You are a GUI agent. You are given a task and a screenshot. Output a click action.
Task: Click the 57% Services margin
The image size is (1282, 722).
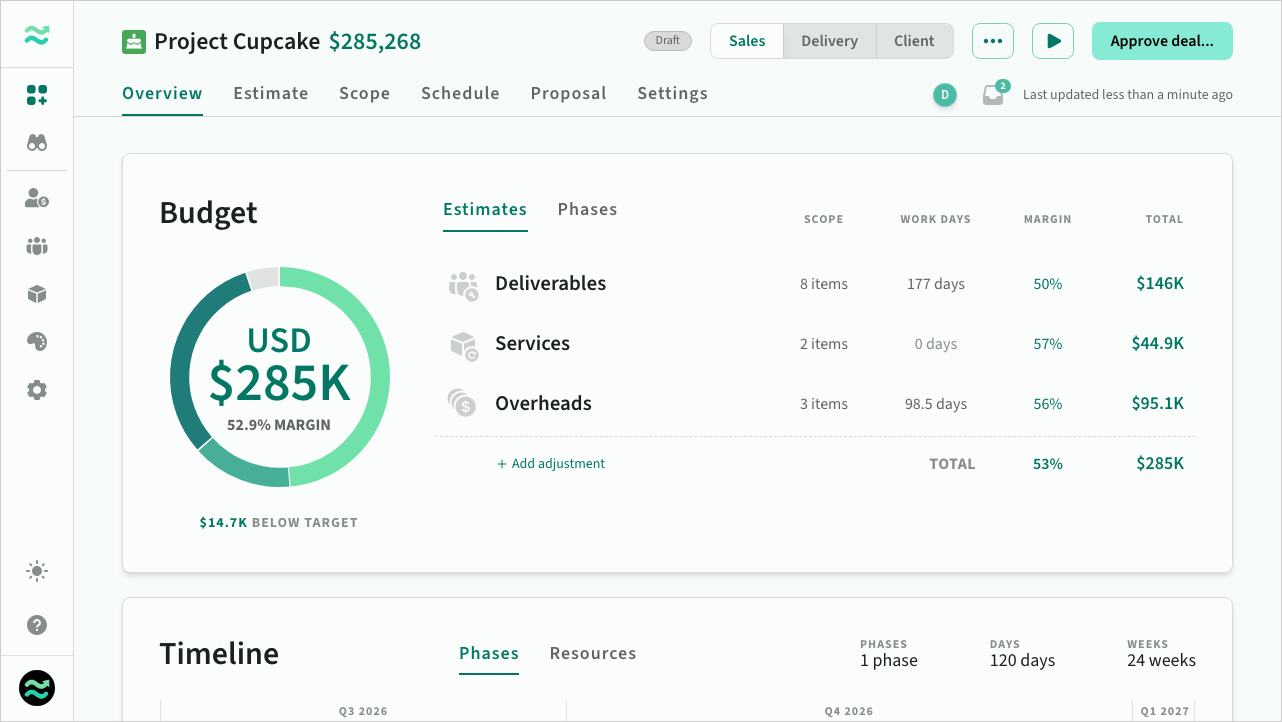[x=1048, y=344]
